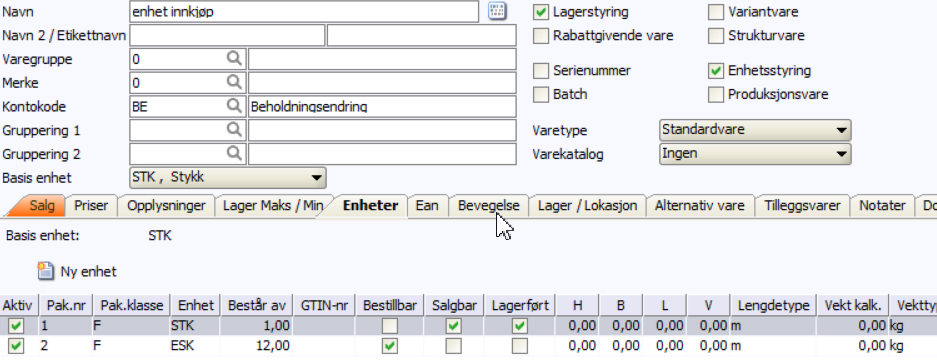Image resolution: width=937 pixels, height=363 pixels.
Task: Toggle Aktiv checkbox for STK row
Action: 16,326
